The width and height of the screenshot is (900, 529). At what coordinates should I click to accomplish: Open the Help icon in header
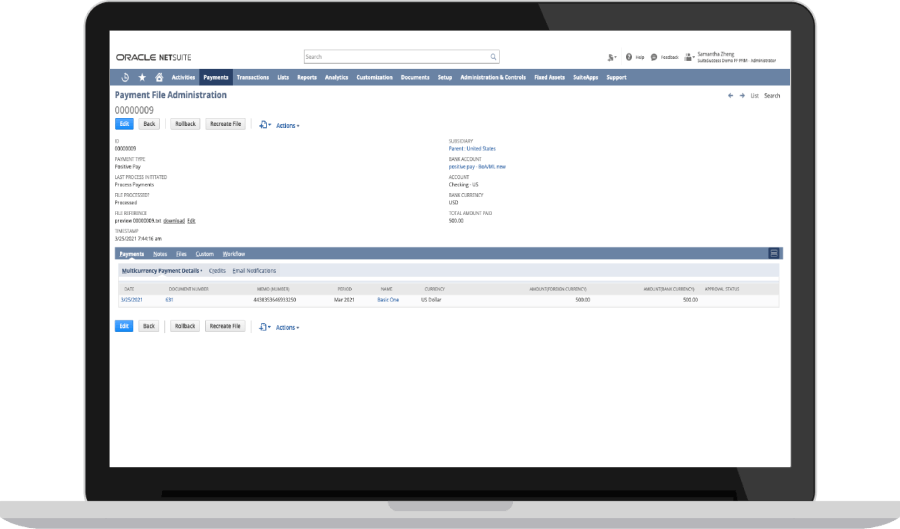click(629, 57)
